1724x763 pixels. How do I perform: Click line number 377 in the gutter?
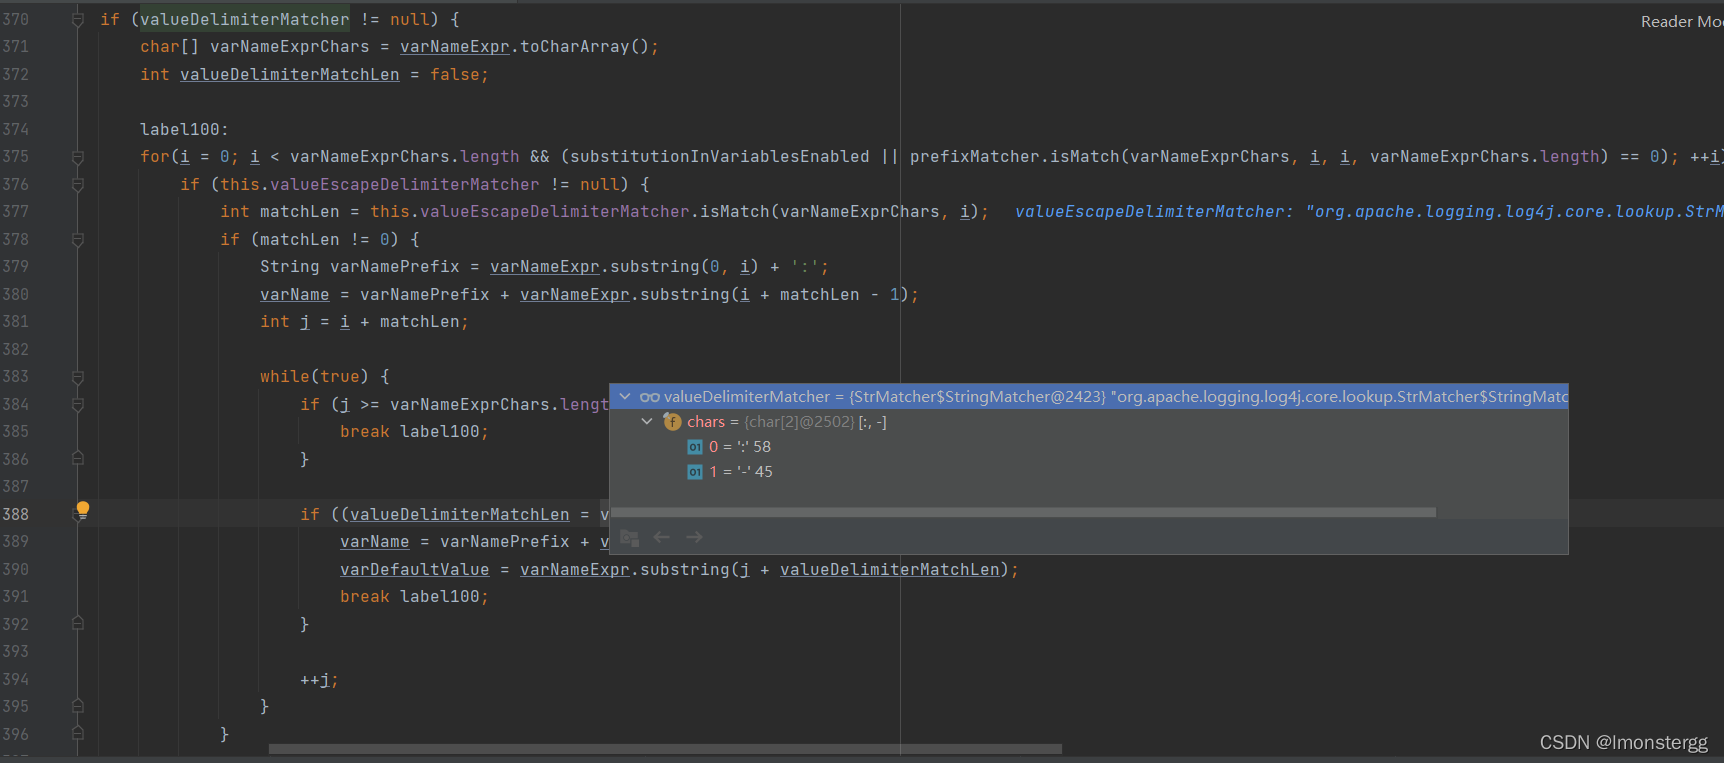(16, 211)
